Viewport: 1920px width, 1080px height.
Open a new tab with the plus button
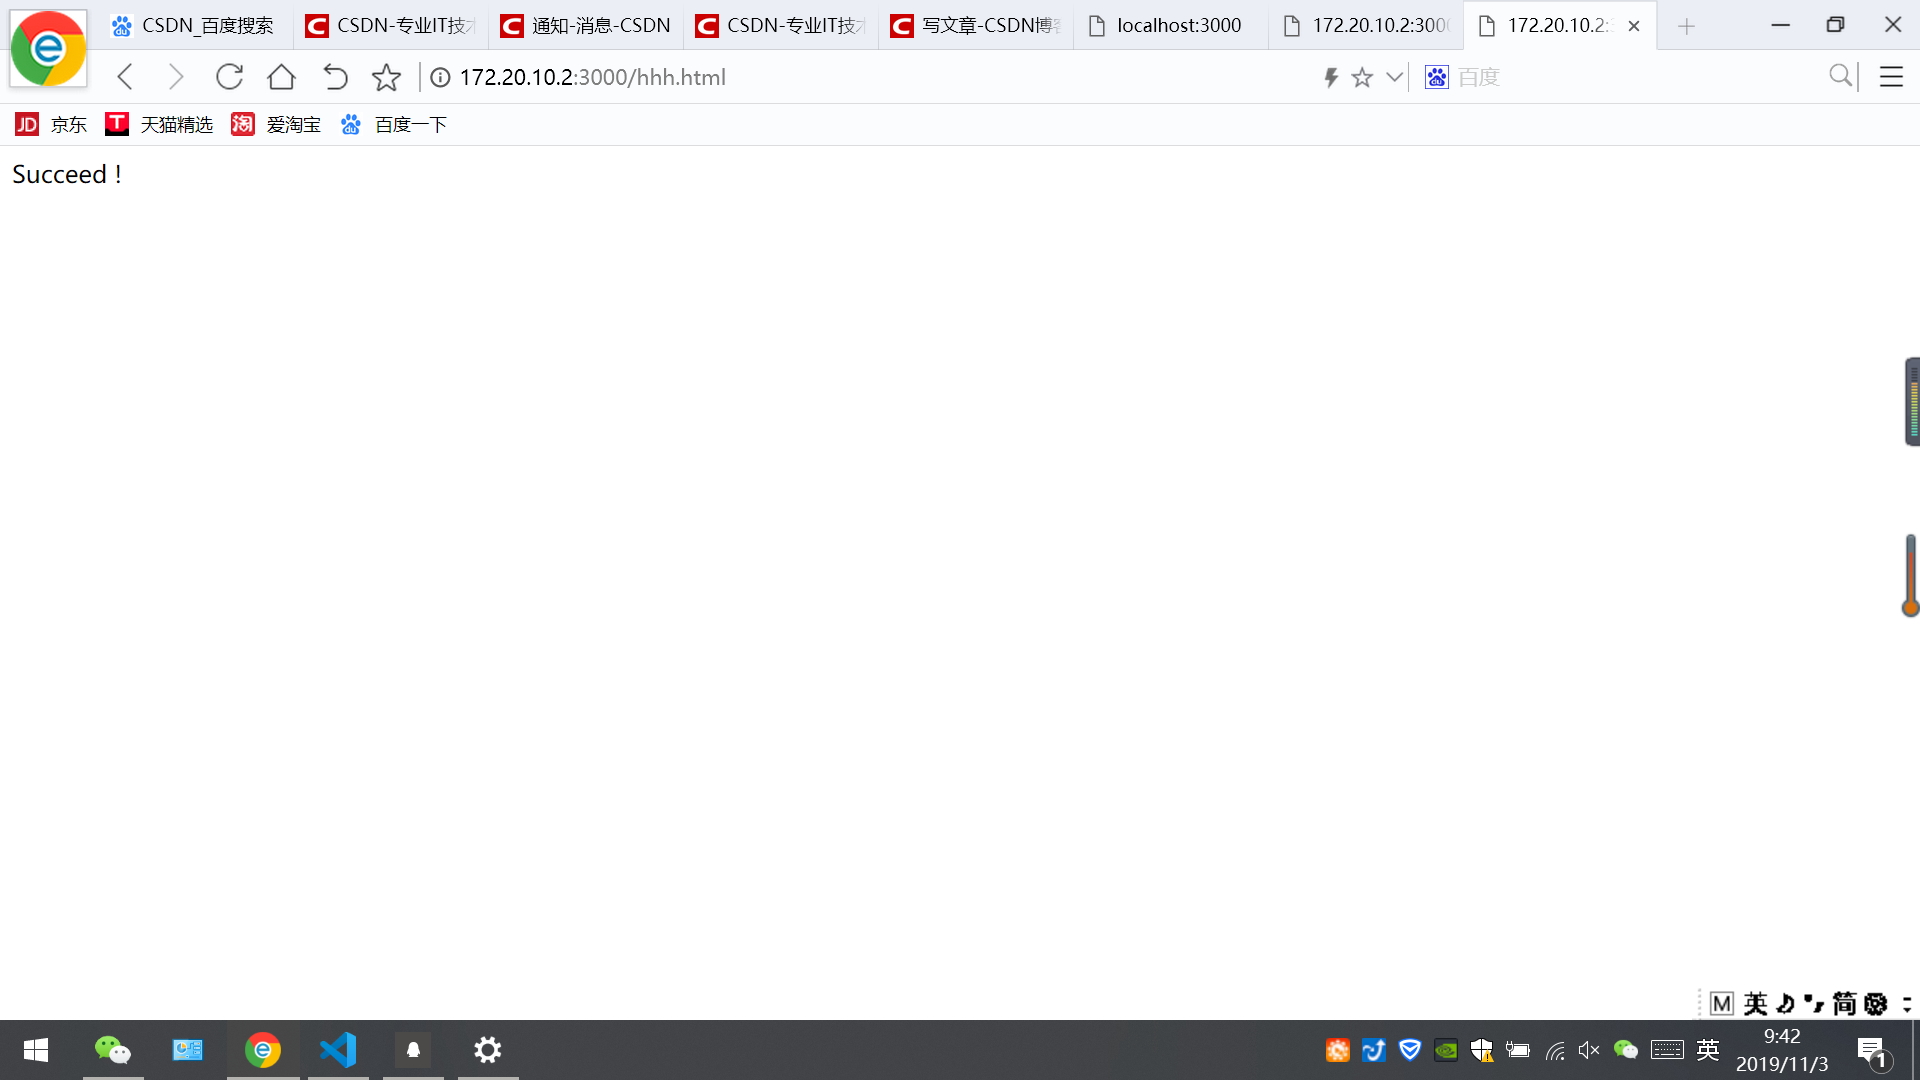click(1686, 27)
